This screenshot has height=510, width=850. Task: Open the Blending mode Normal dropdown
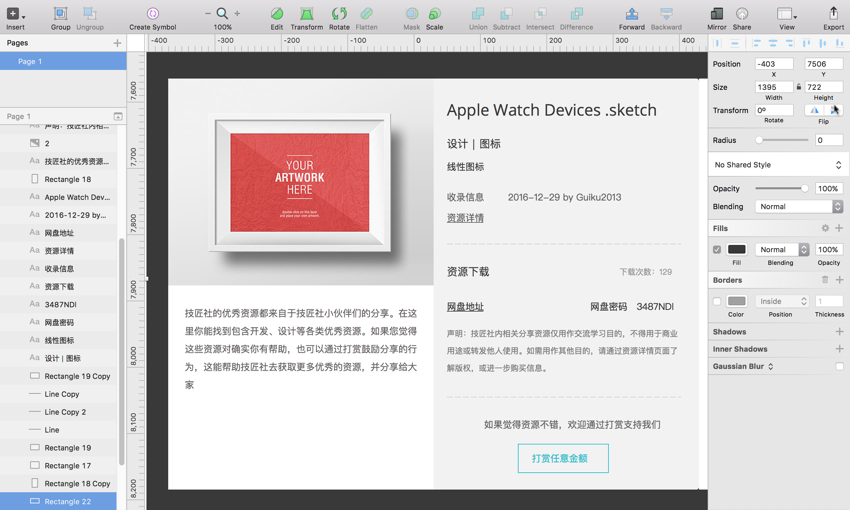[799, 207]
